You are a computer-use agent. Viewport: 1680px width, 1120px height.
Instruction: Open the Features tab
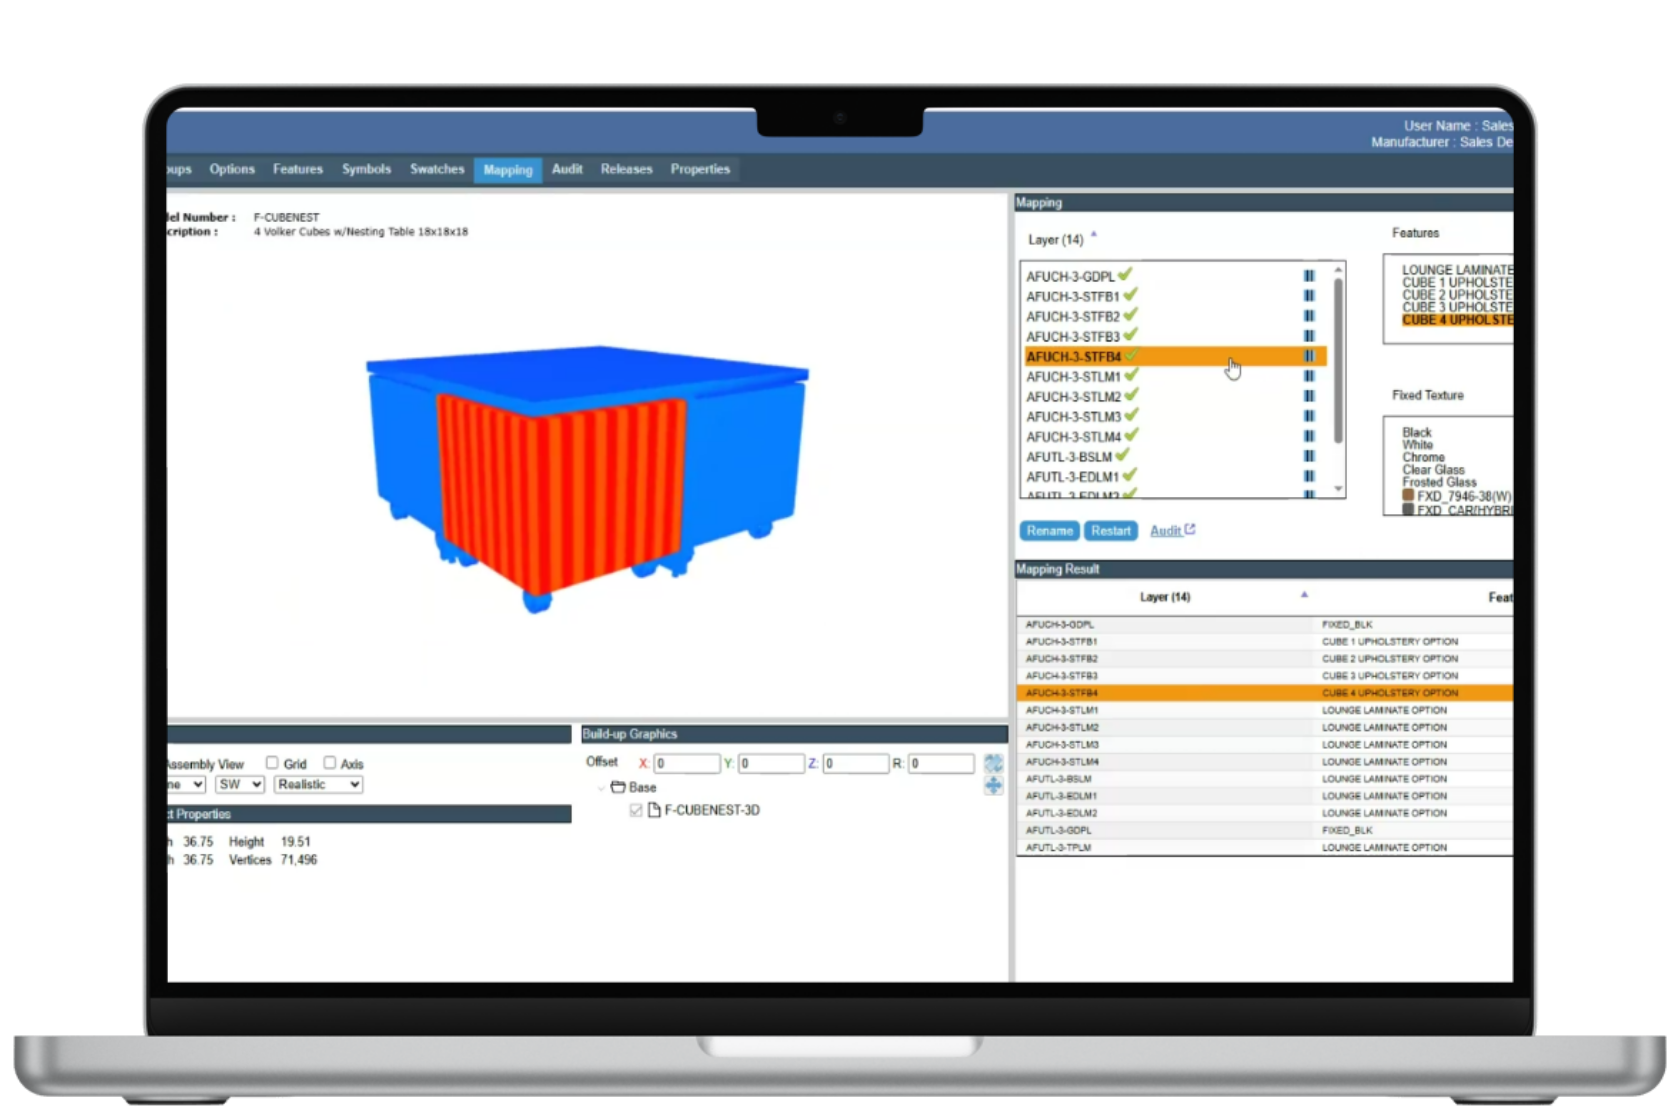(x=298, y=169)
